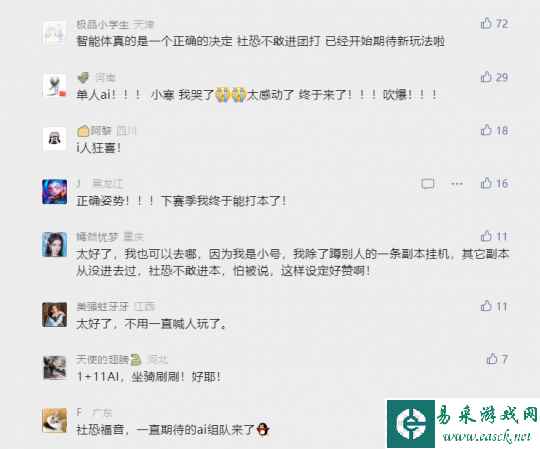
Task: Open avatar beside 1+11AI comment
Action: click(x=54, y=368)
